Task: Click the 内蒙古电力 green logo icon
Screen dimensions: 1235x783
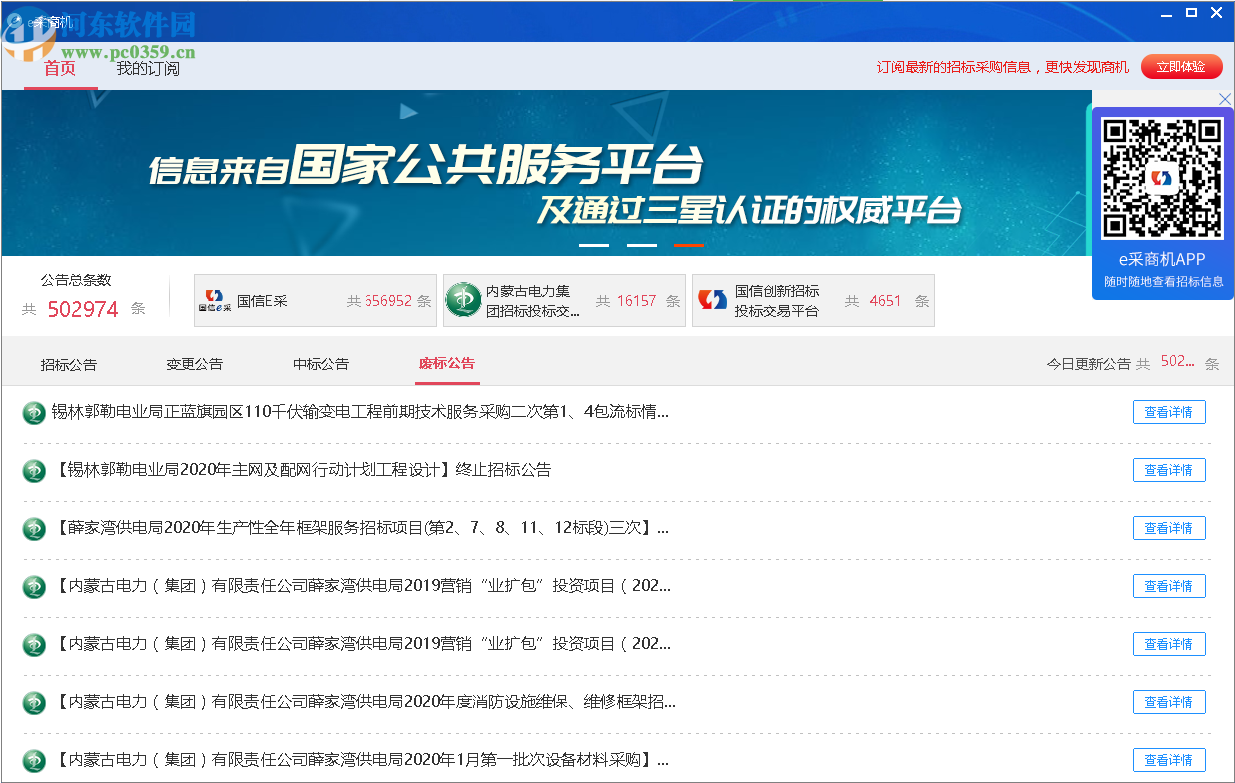Action: coord(463,300)
